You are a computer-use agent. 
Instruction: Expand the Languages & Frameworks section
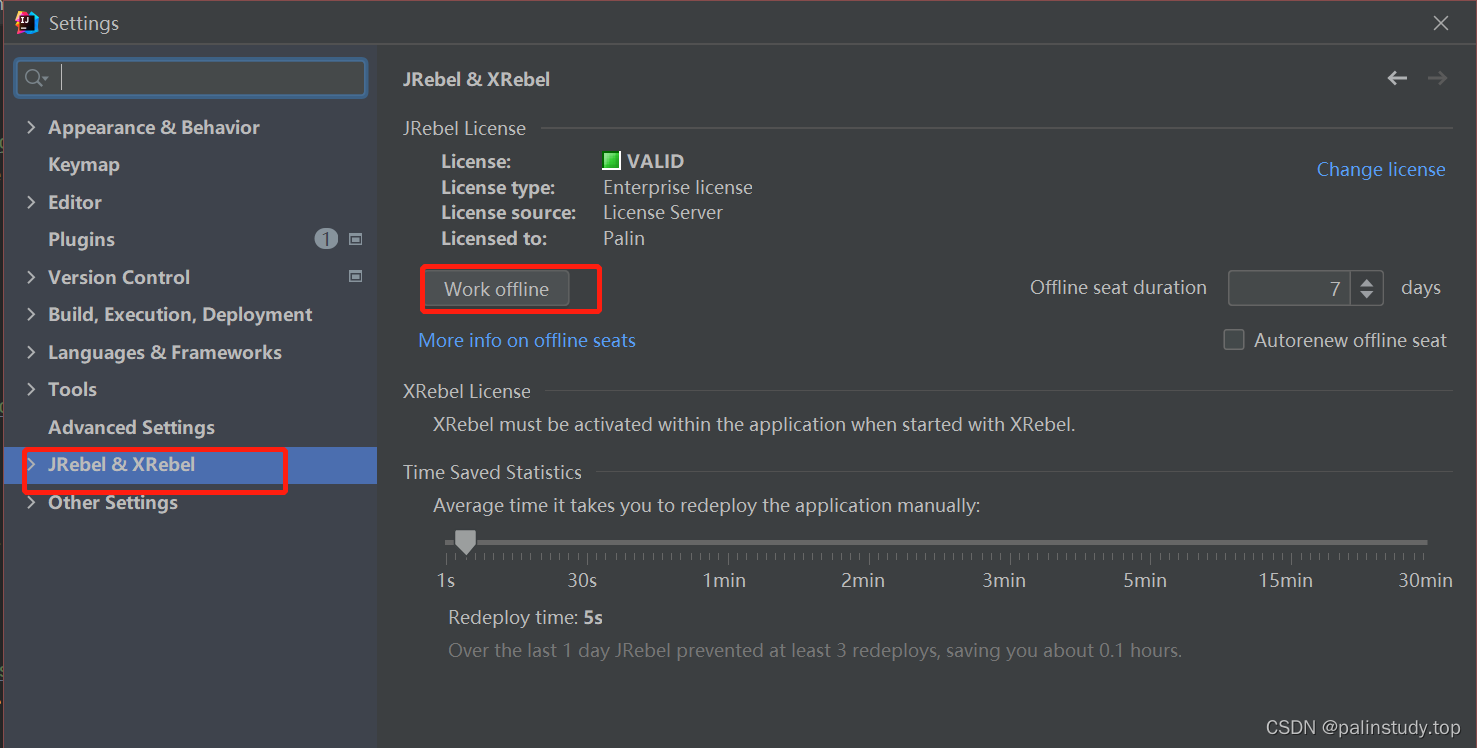[x=31, y=352]
